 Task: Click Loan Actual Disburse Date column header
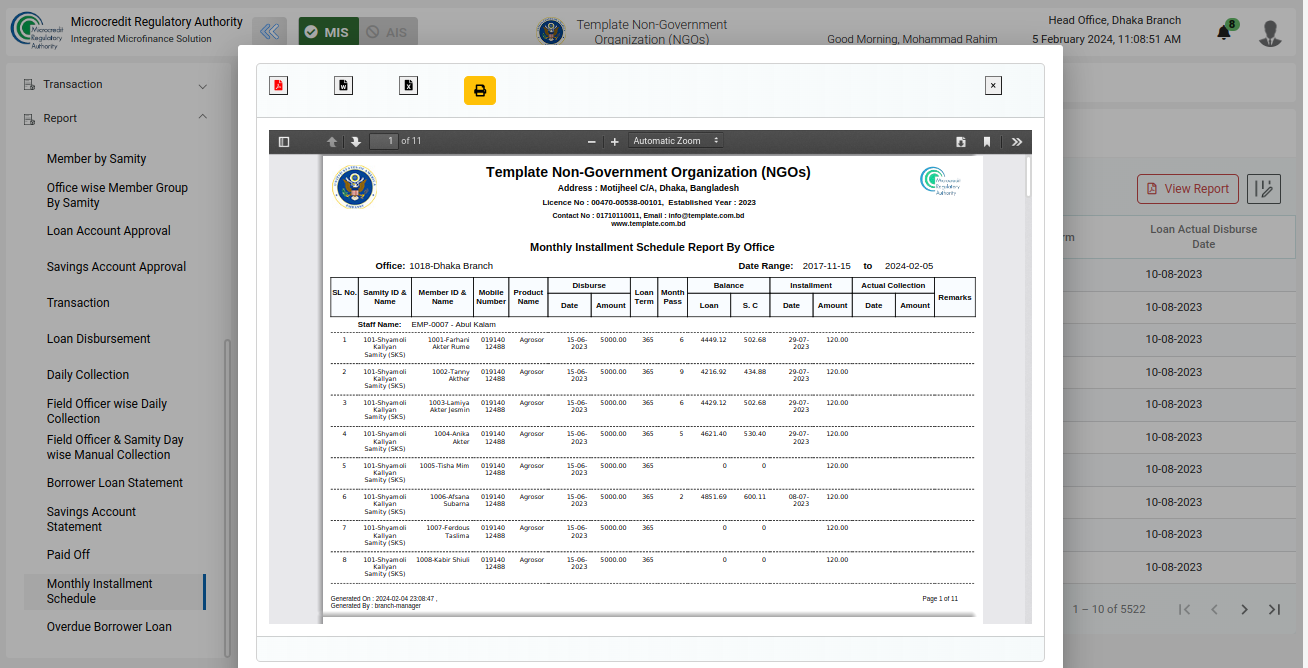coord(1203,237)
